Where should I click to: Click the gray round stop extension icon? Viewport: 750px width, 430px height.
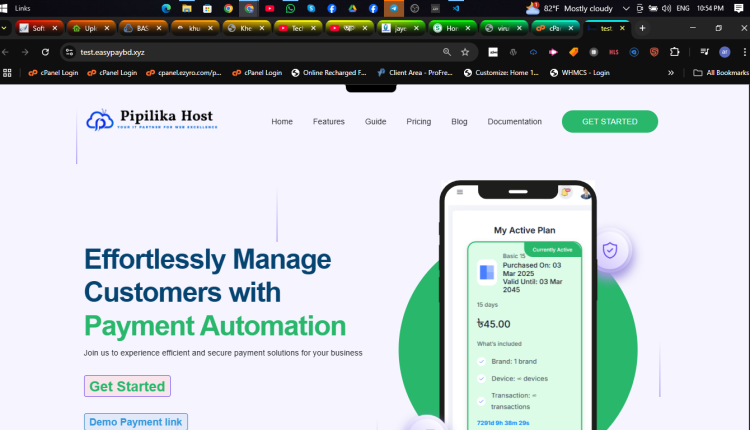[x=594, y=52]
